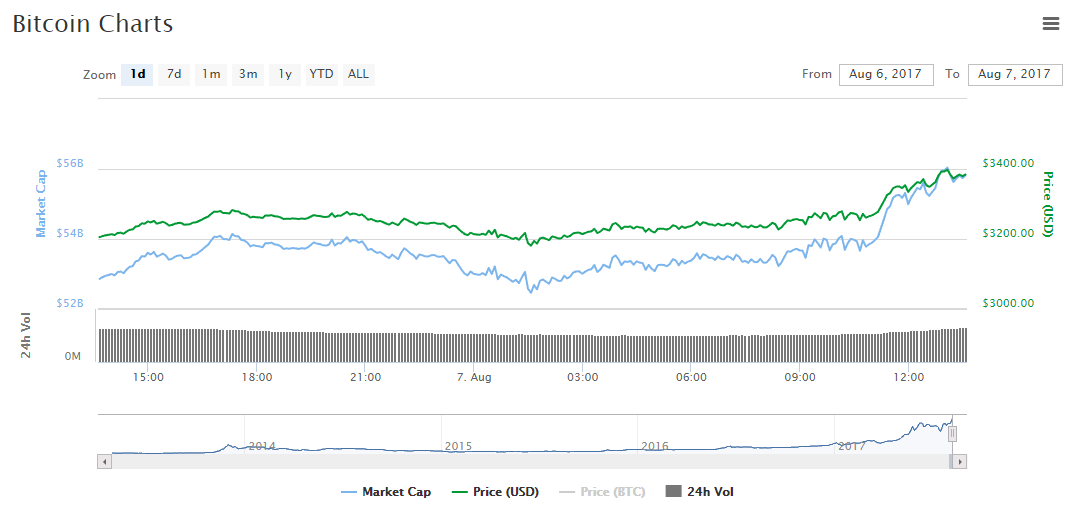Click the 0M volume axis label
Viewport: 1081px width, 509px height.
(x=73, y=357)
